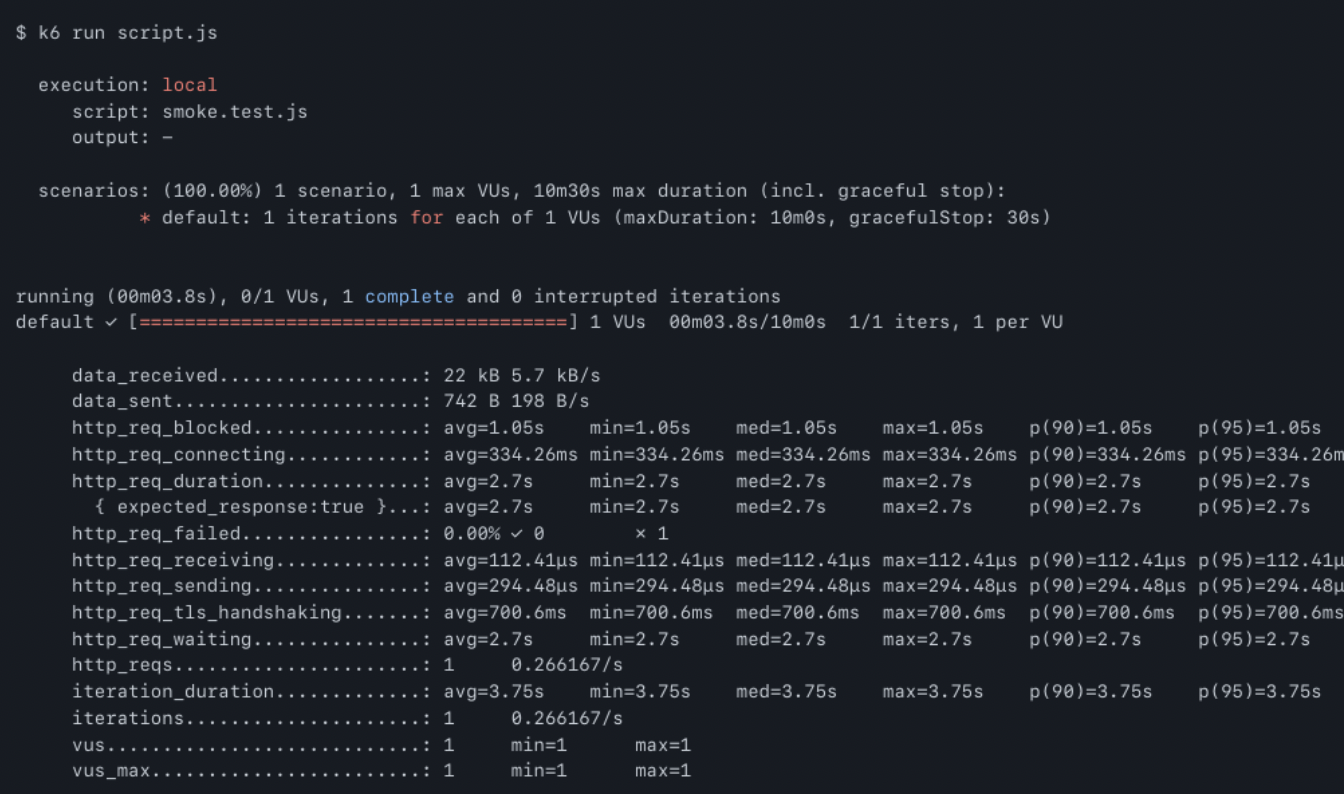The height and width of the screenshot is (794, 1344).
Task: Click 'max=334.26ms' in http_req_connecting row
Action: (x=950, y=455)
